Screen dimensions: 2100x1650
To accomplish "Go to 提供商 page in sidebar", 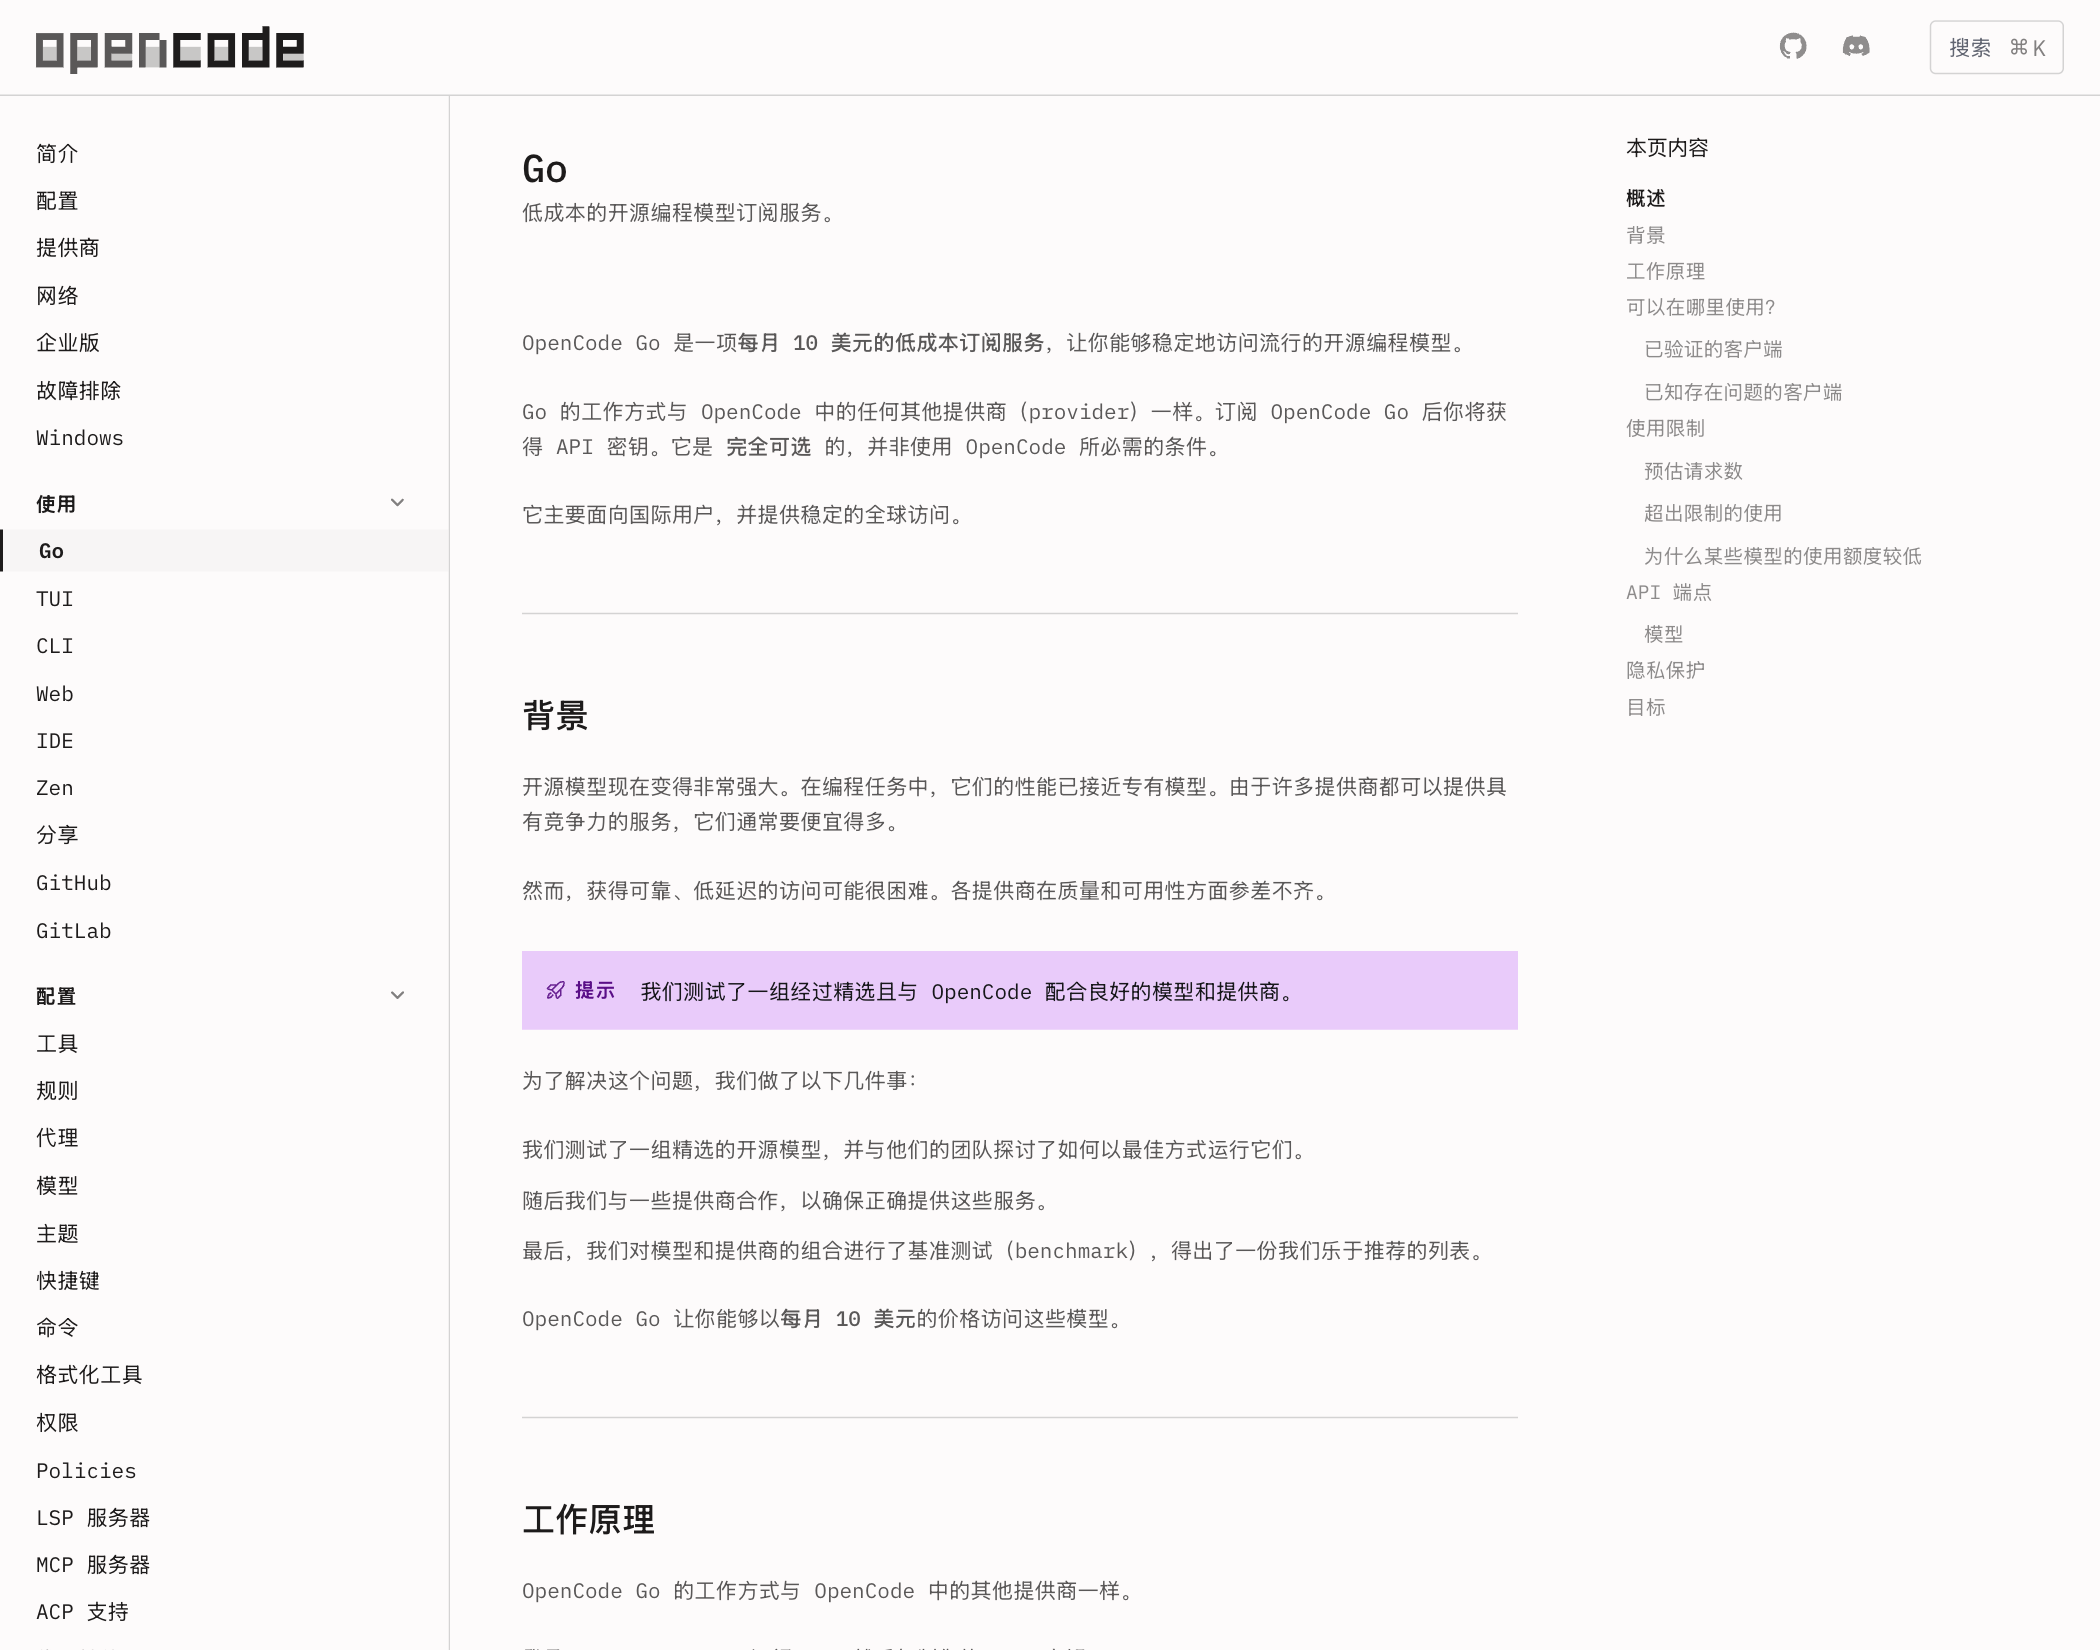I will [x=68, y=248].
